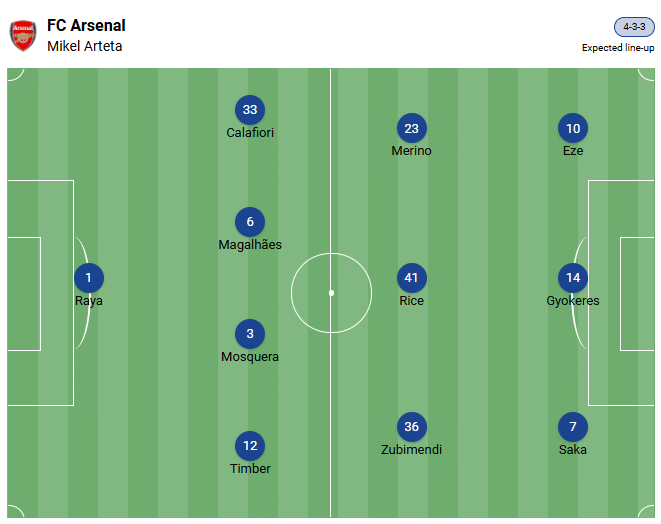Click Calafiori's number 33 player marker
661x524 pixels.
(250, 110)
